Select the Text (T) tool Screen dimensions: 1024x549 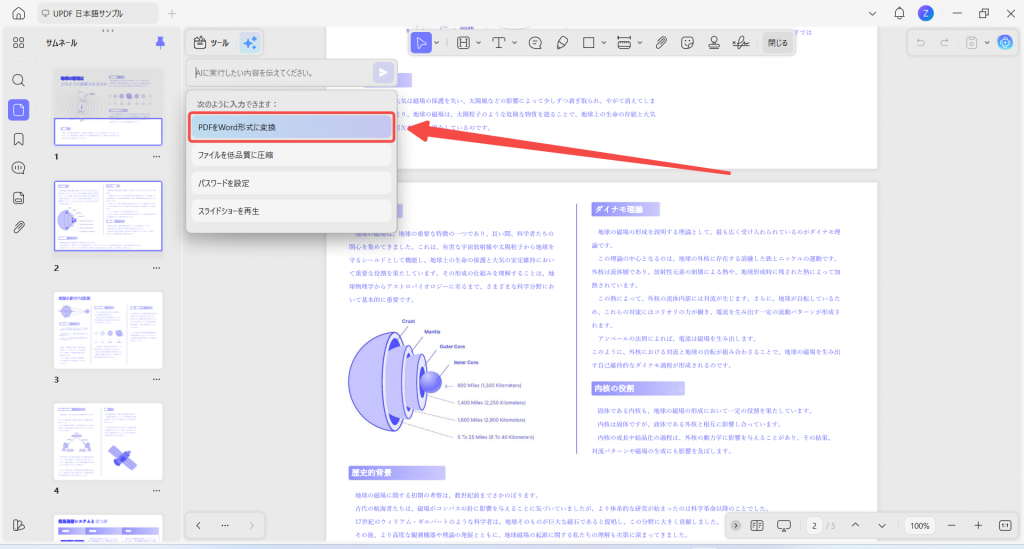tap(498, 43)
